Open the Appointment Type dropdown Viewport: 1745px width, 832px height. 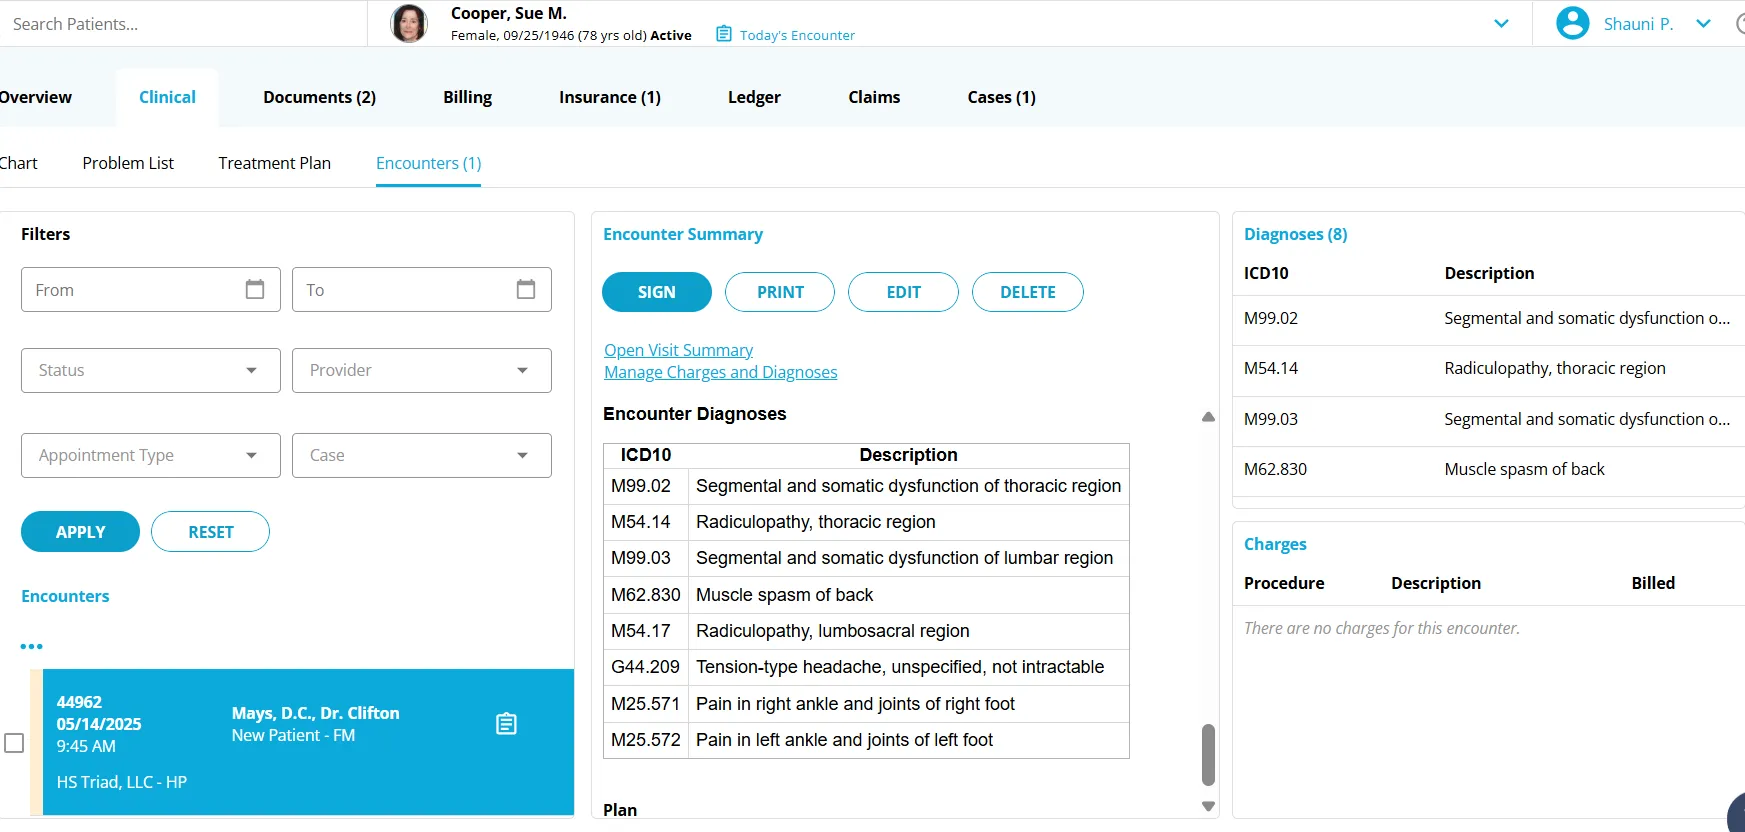[151, 455]
